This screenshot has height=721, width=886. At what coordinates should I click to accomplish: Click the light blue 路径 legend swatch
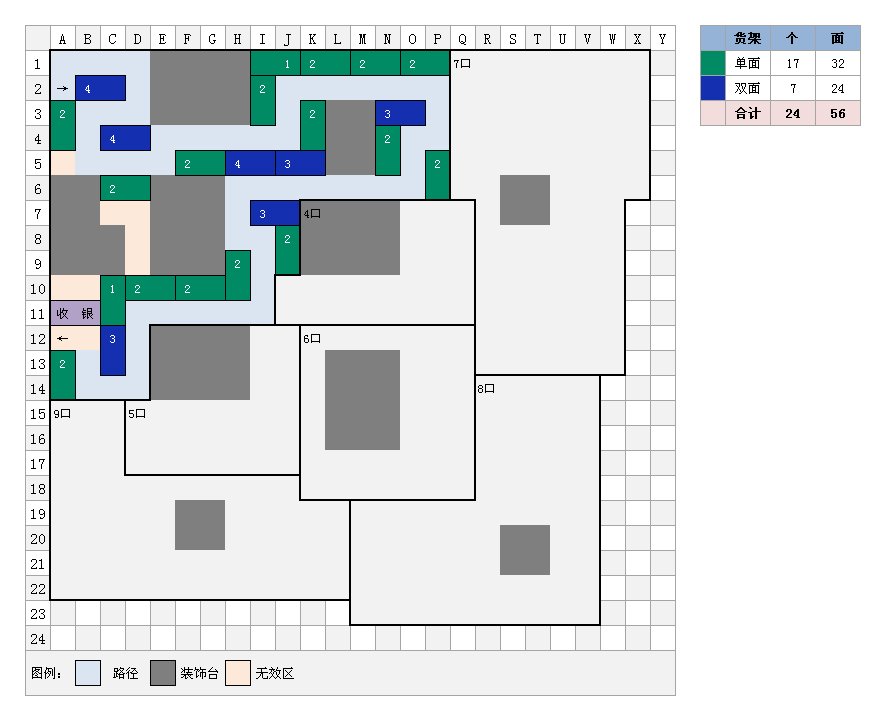point(88,673)
